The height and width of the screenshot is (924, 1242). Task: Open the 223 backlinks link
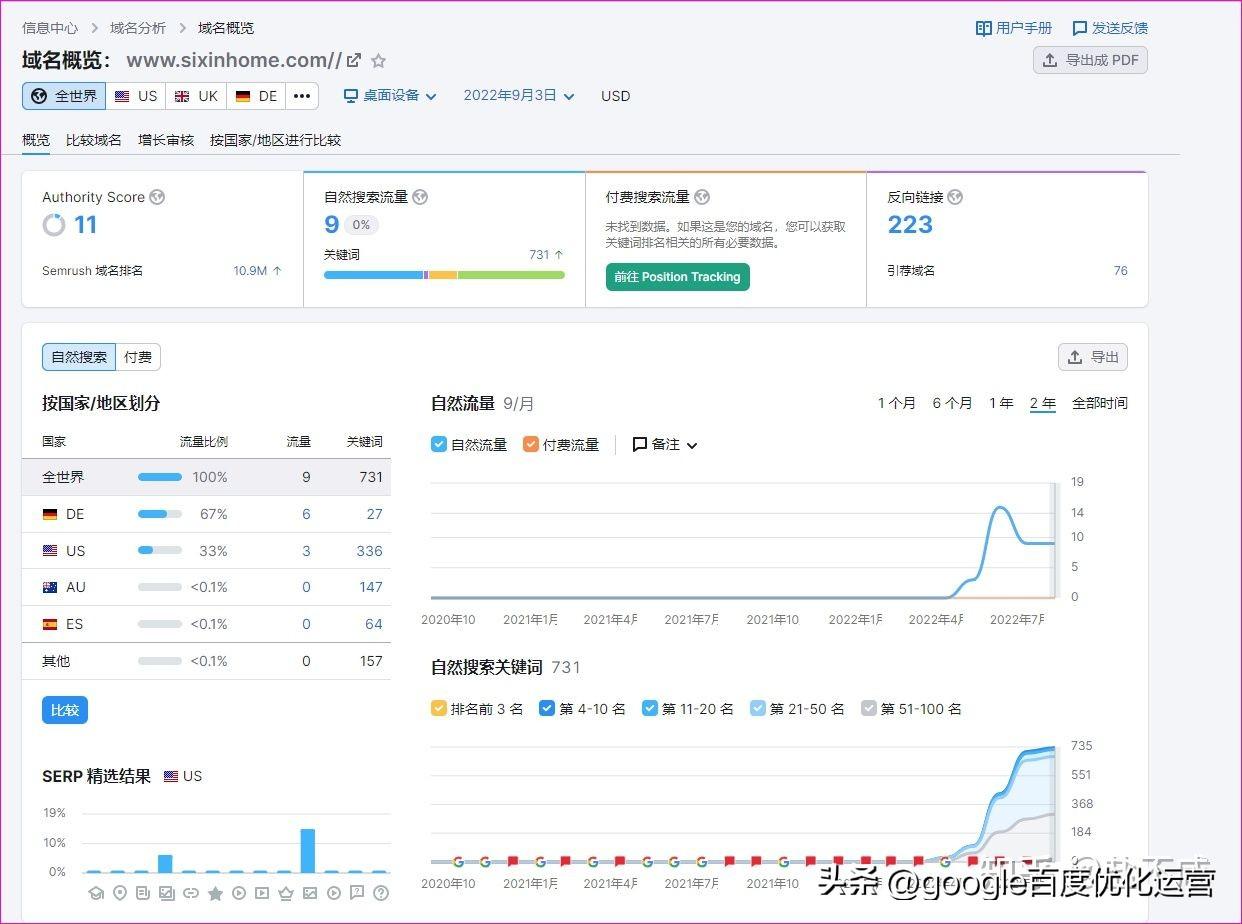[x=910, y=225]
